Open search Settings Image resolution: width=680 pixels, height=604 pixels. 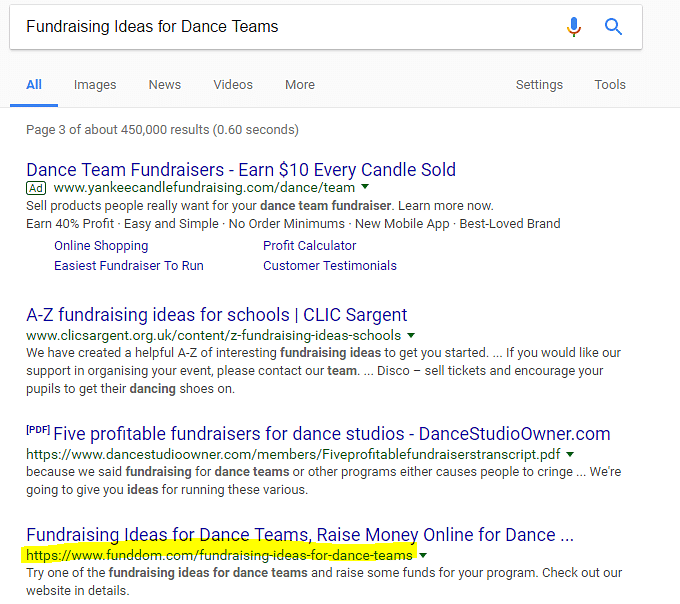539,85
